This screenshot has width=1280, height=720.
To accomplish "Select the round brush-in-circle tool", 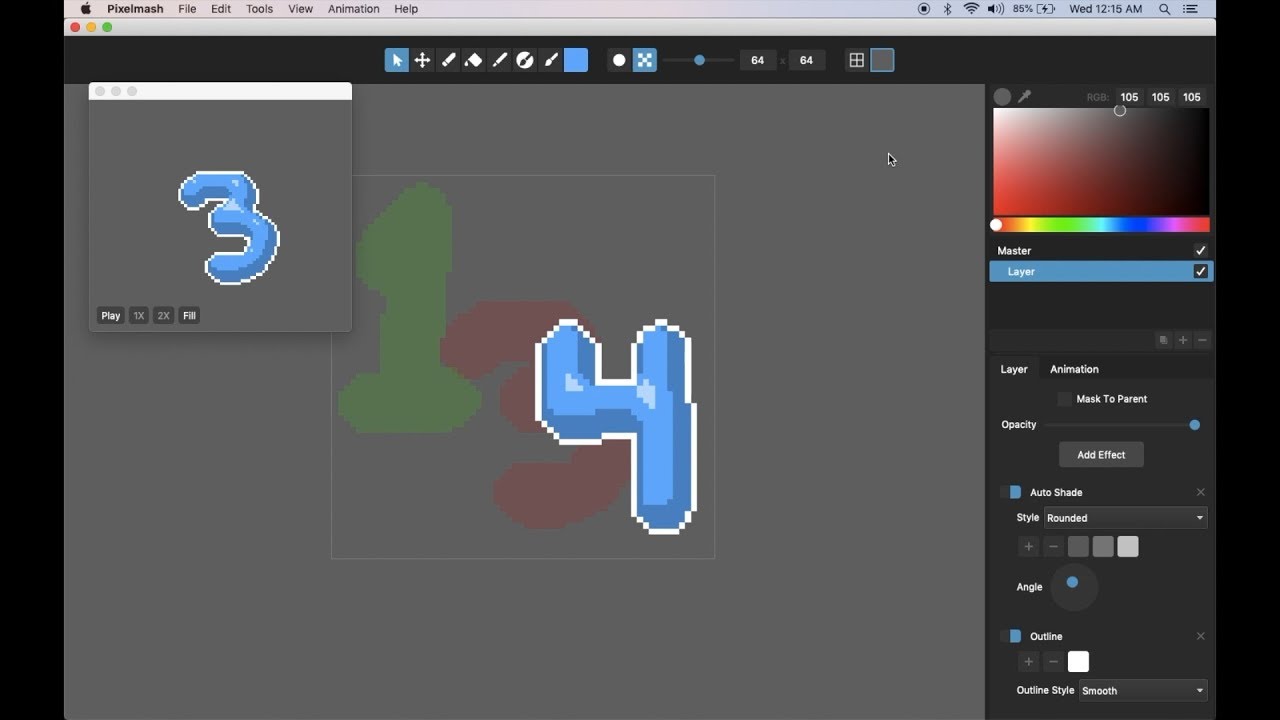I will (525, 60).
